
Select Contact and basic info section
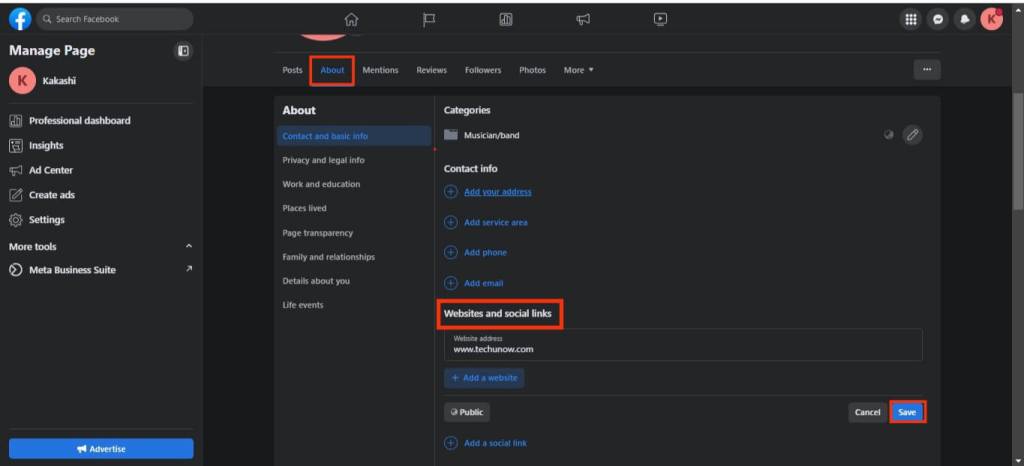[x=353, y=136]
